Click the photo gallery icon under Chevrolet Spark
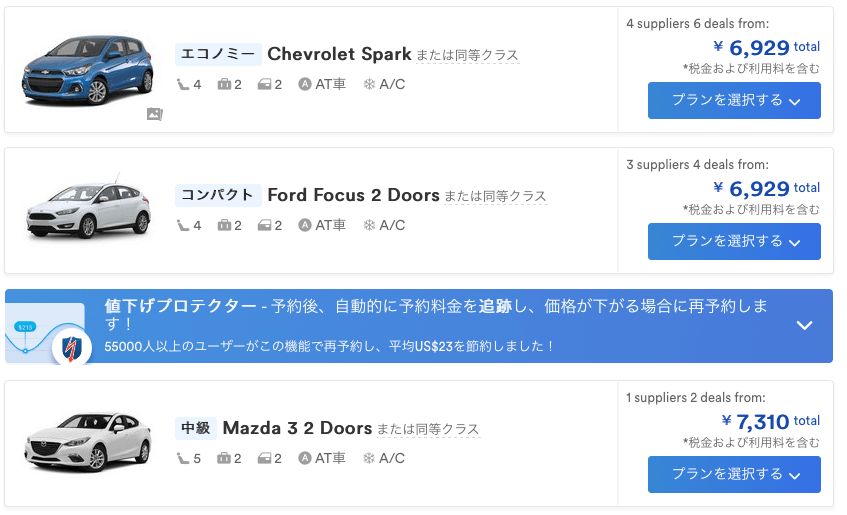Viewport: 847px width, 515px height. [154, 114]
